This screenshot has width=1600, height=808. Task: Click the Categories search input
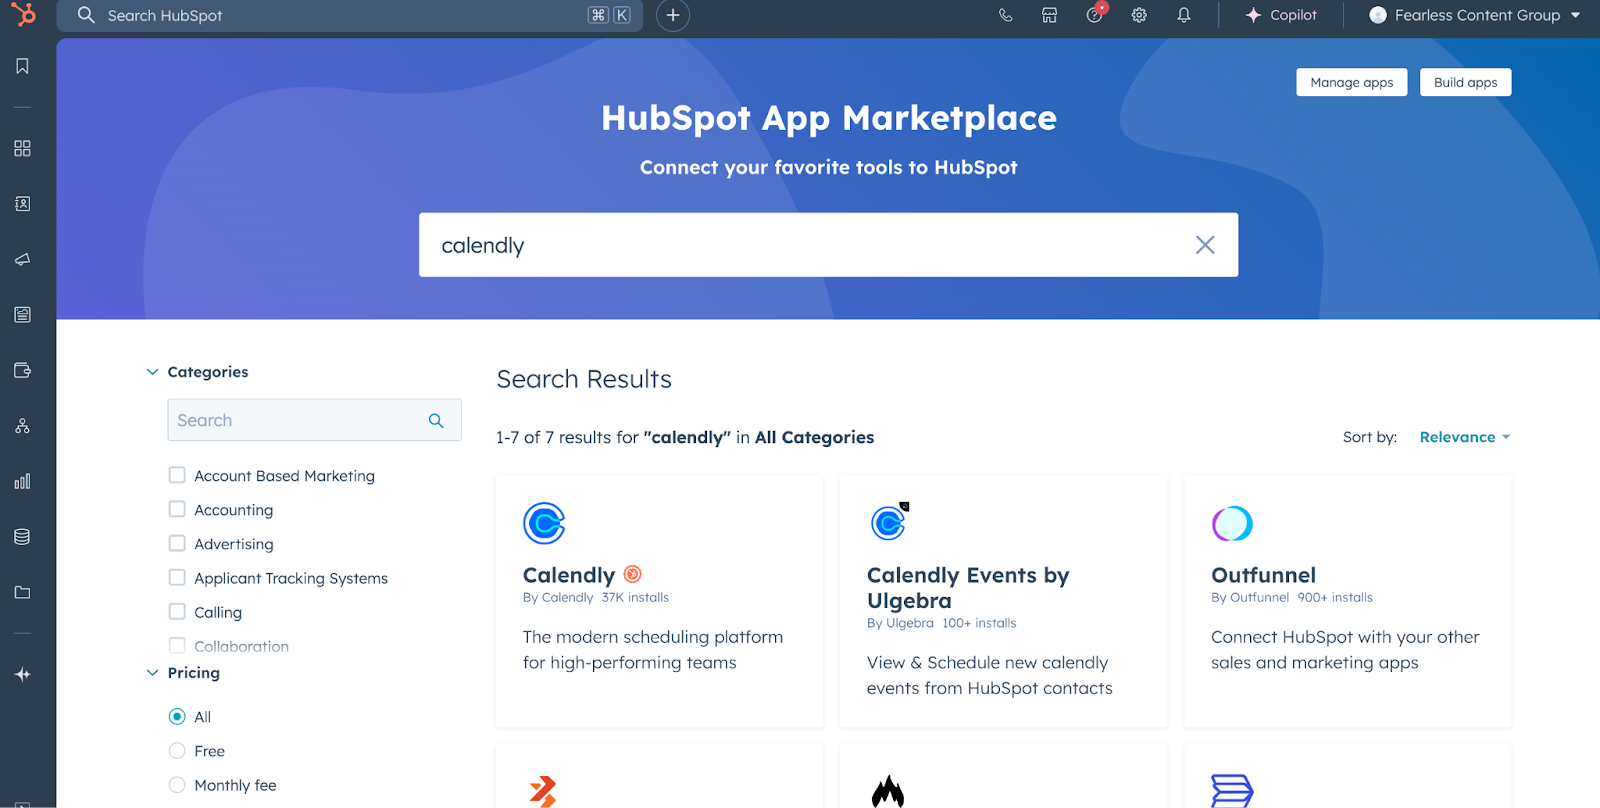point(314,420)
